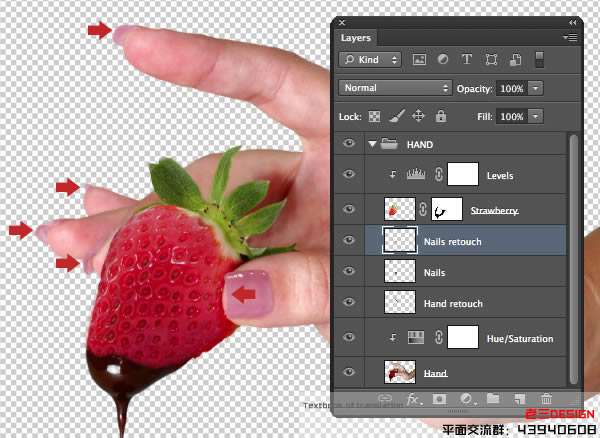The height and width of the screenshot is (438, 600).
Task: Filter layers by type (text) layers
Action: click(467, 60)
